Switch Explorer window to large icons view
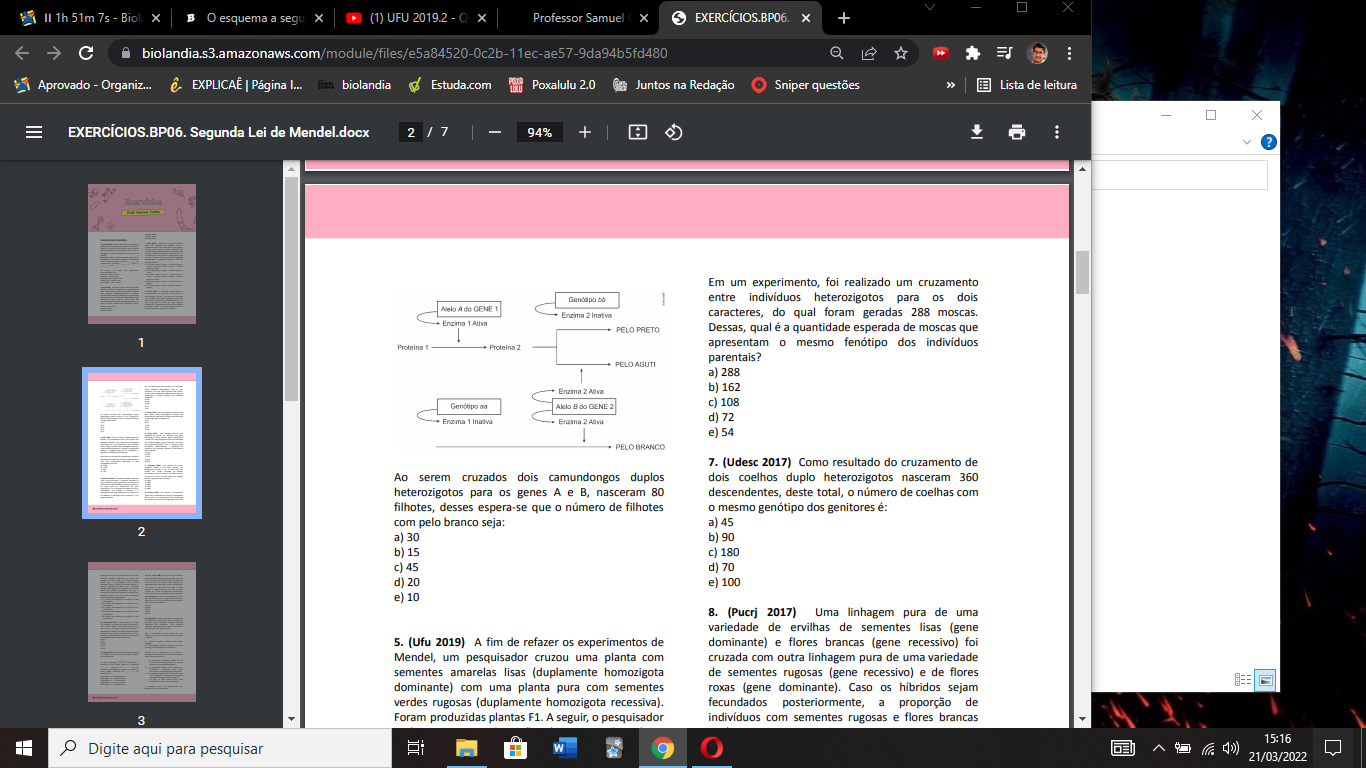 pos(1265,680)
